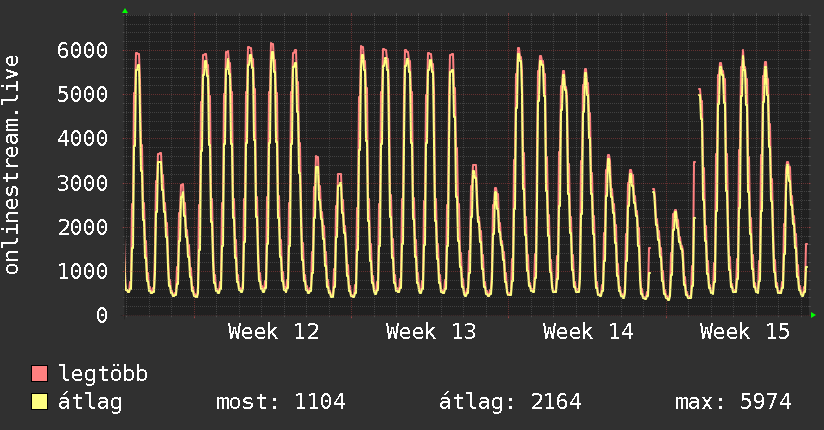
Task: Click the Week 15 axis label
Action: pos(745,332)
